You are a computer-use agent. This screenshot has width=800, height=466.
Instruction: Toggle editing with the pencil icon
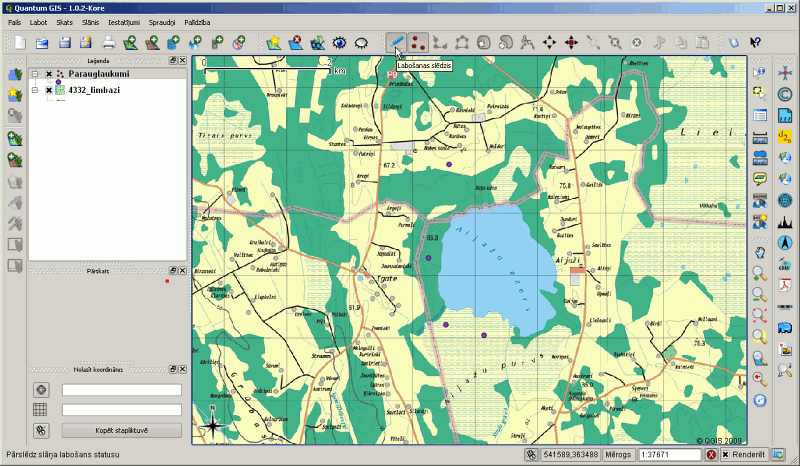tap(396, 42)
